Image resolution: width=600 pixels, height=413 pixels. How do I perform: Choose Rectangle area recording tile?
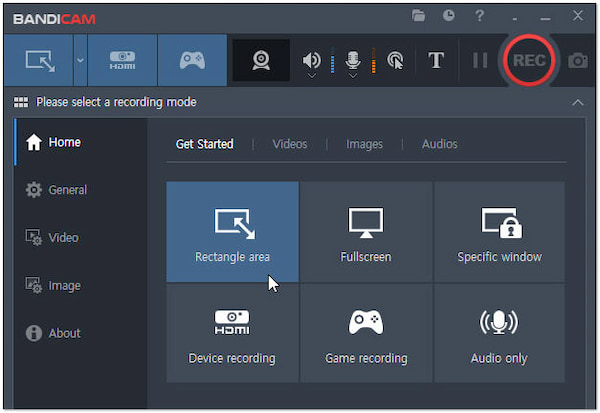point(233,232)
